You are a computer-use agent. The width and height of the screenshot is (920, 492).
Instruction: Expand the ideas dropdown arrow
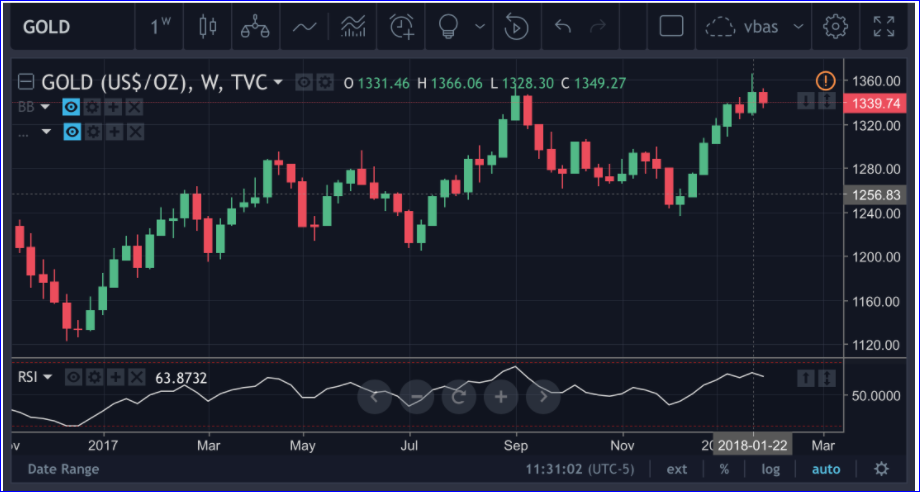480,26
